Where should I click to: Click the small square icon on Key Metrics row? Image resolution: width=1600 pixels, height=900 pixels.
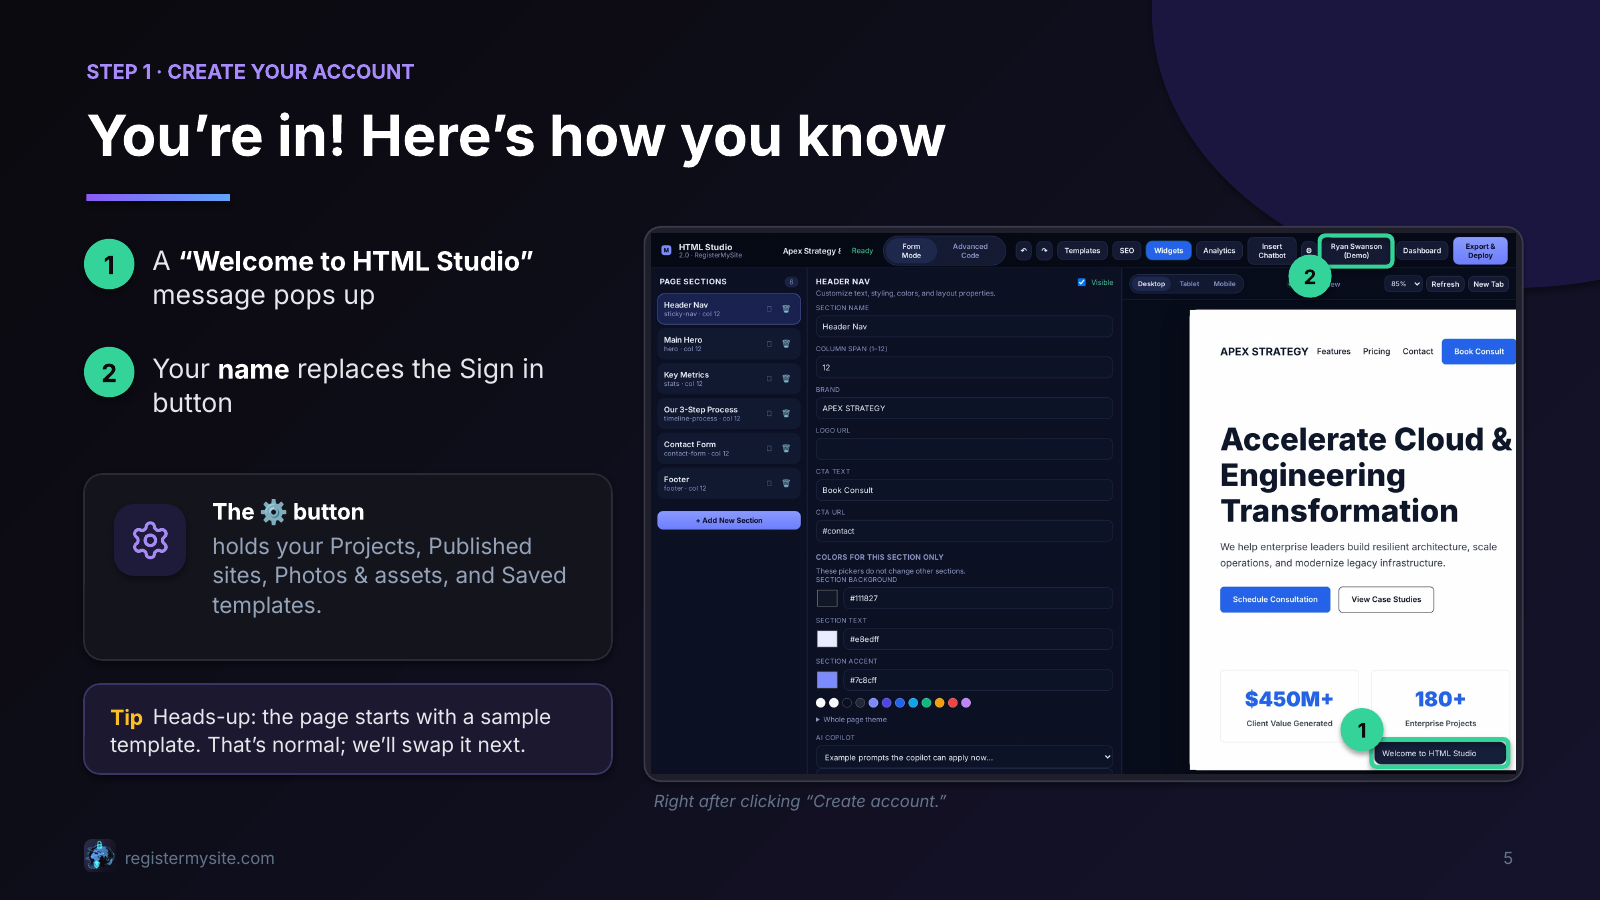coord(769,379)
